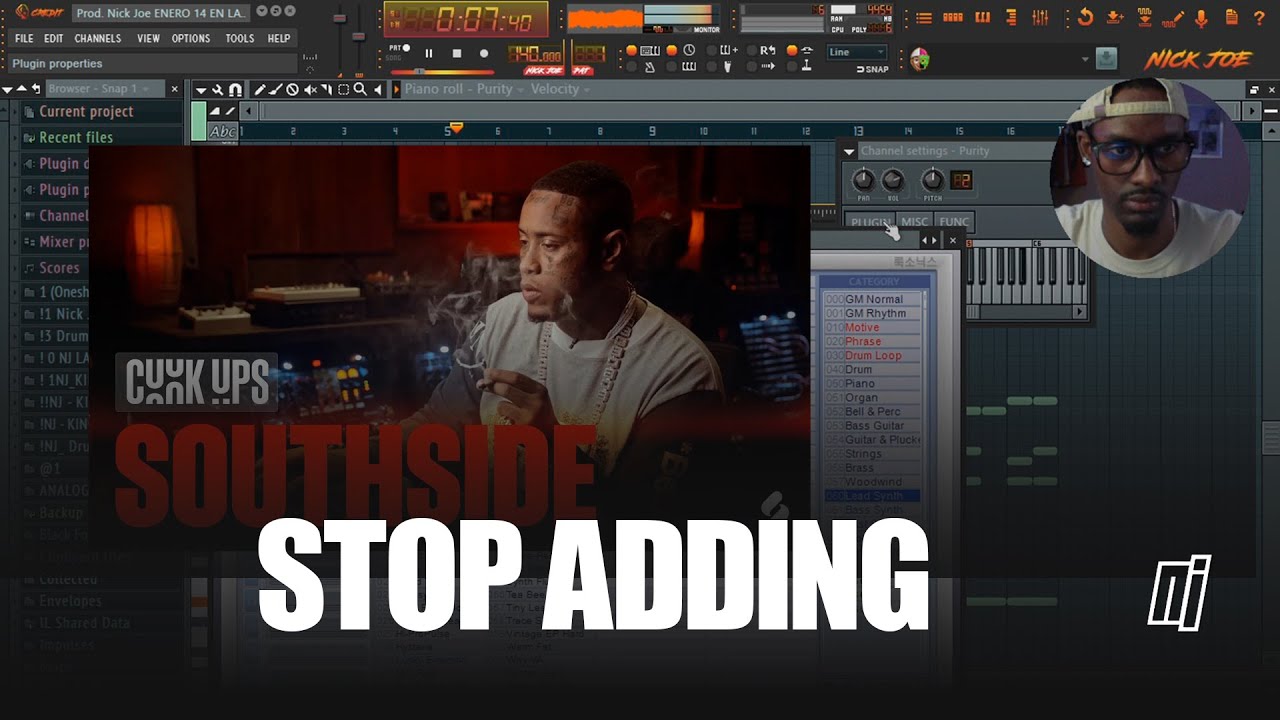1280x720 pixels.
Task: Select the zoom magnifier tool in piano roll
Action: coord(360,90)
